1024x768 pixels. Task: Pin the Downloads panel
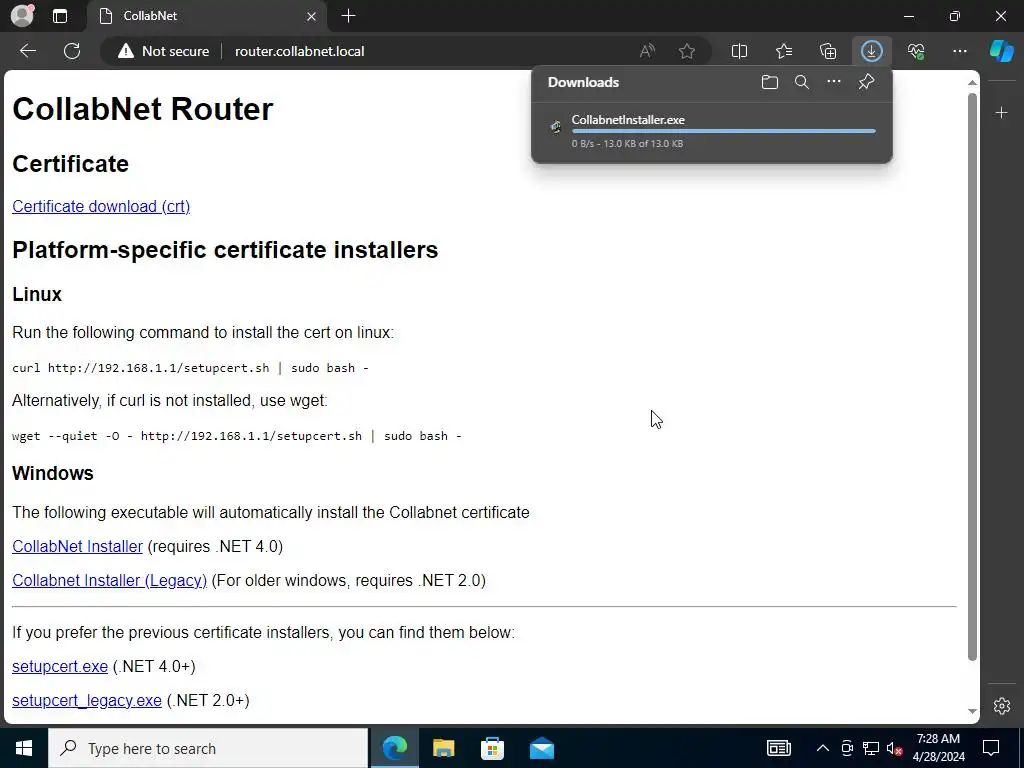(x=866, y=82)
